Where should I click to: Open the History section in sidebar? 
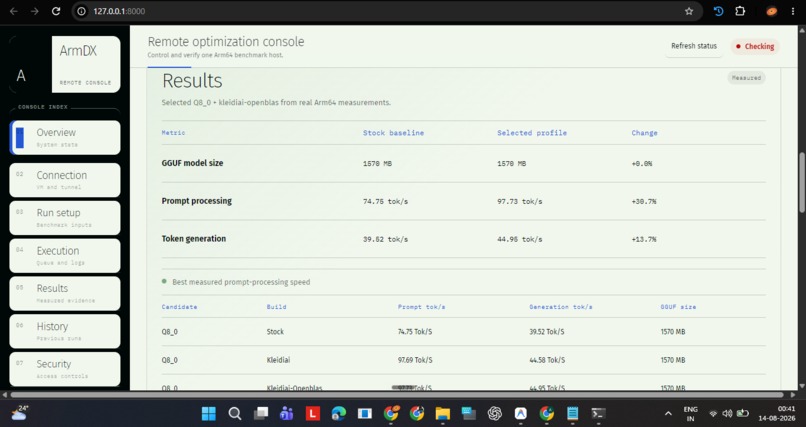pos(65,331)
